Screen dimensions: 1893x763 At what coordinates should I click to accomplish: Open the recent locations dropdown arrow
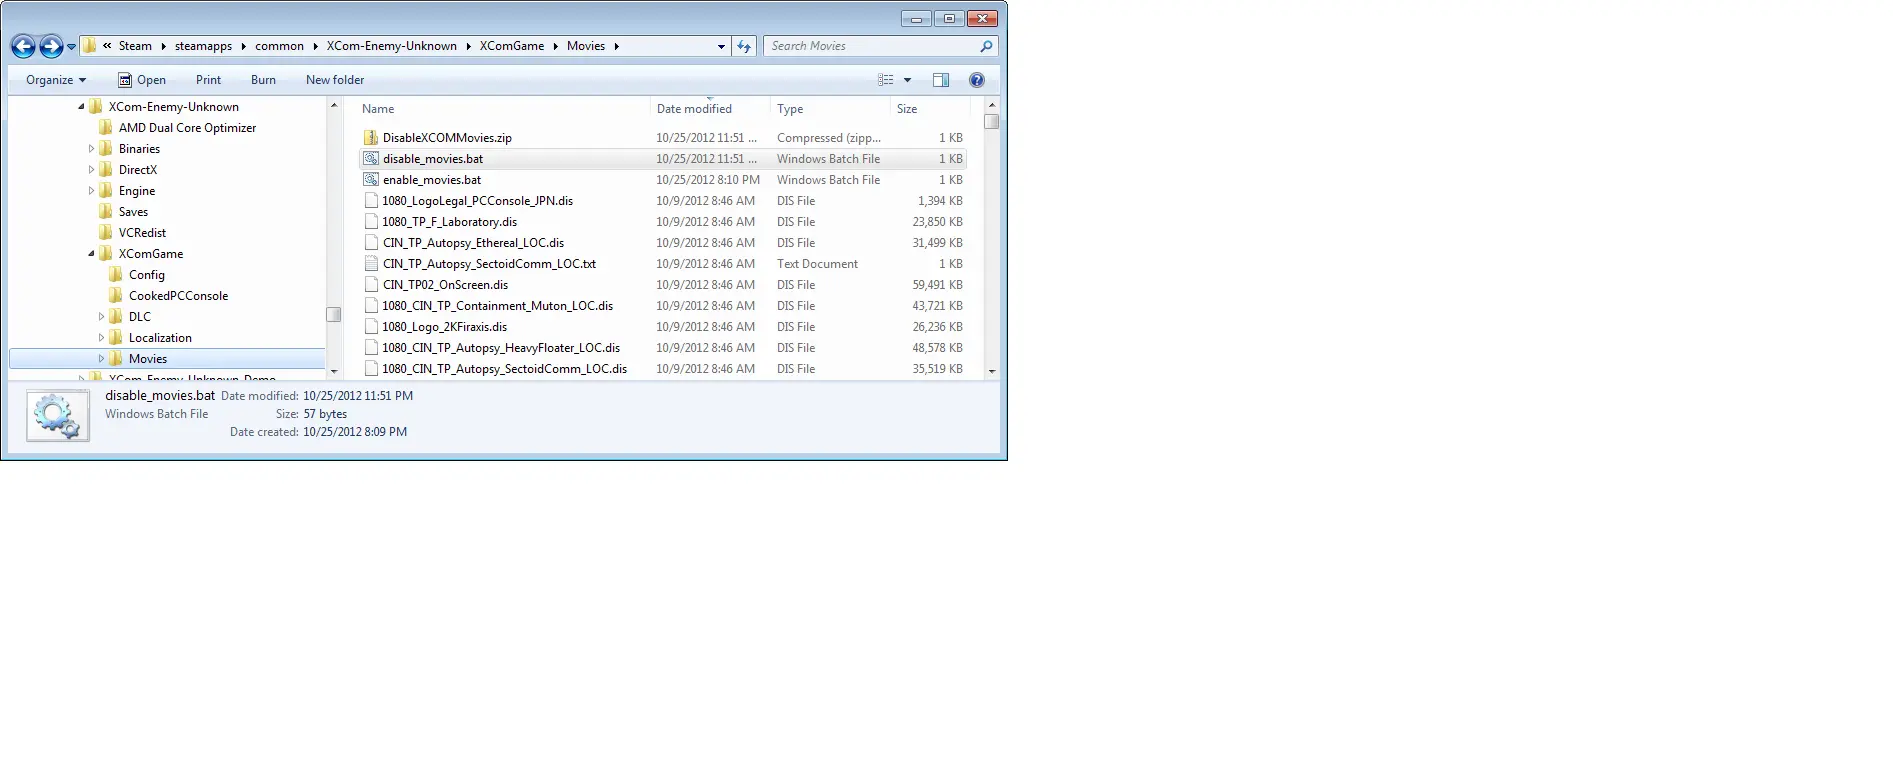71,47
